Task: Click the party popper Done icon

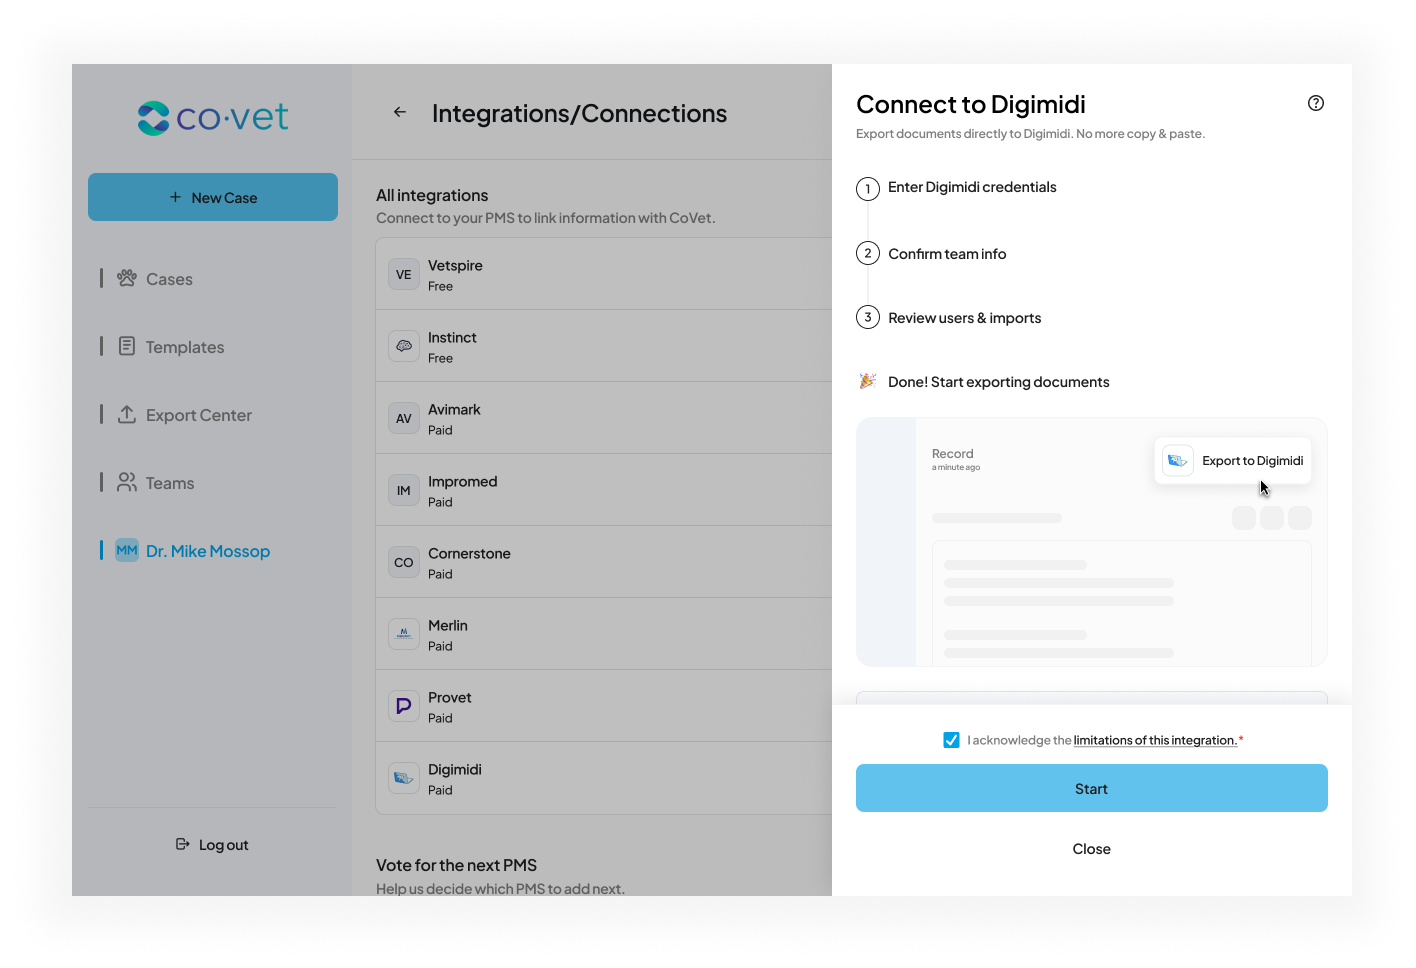Action: (868, 381)
